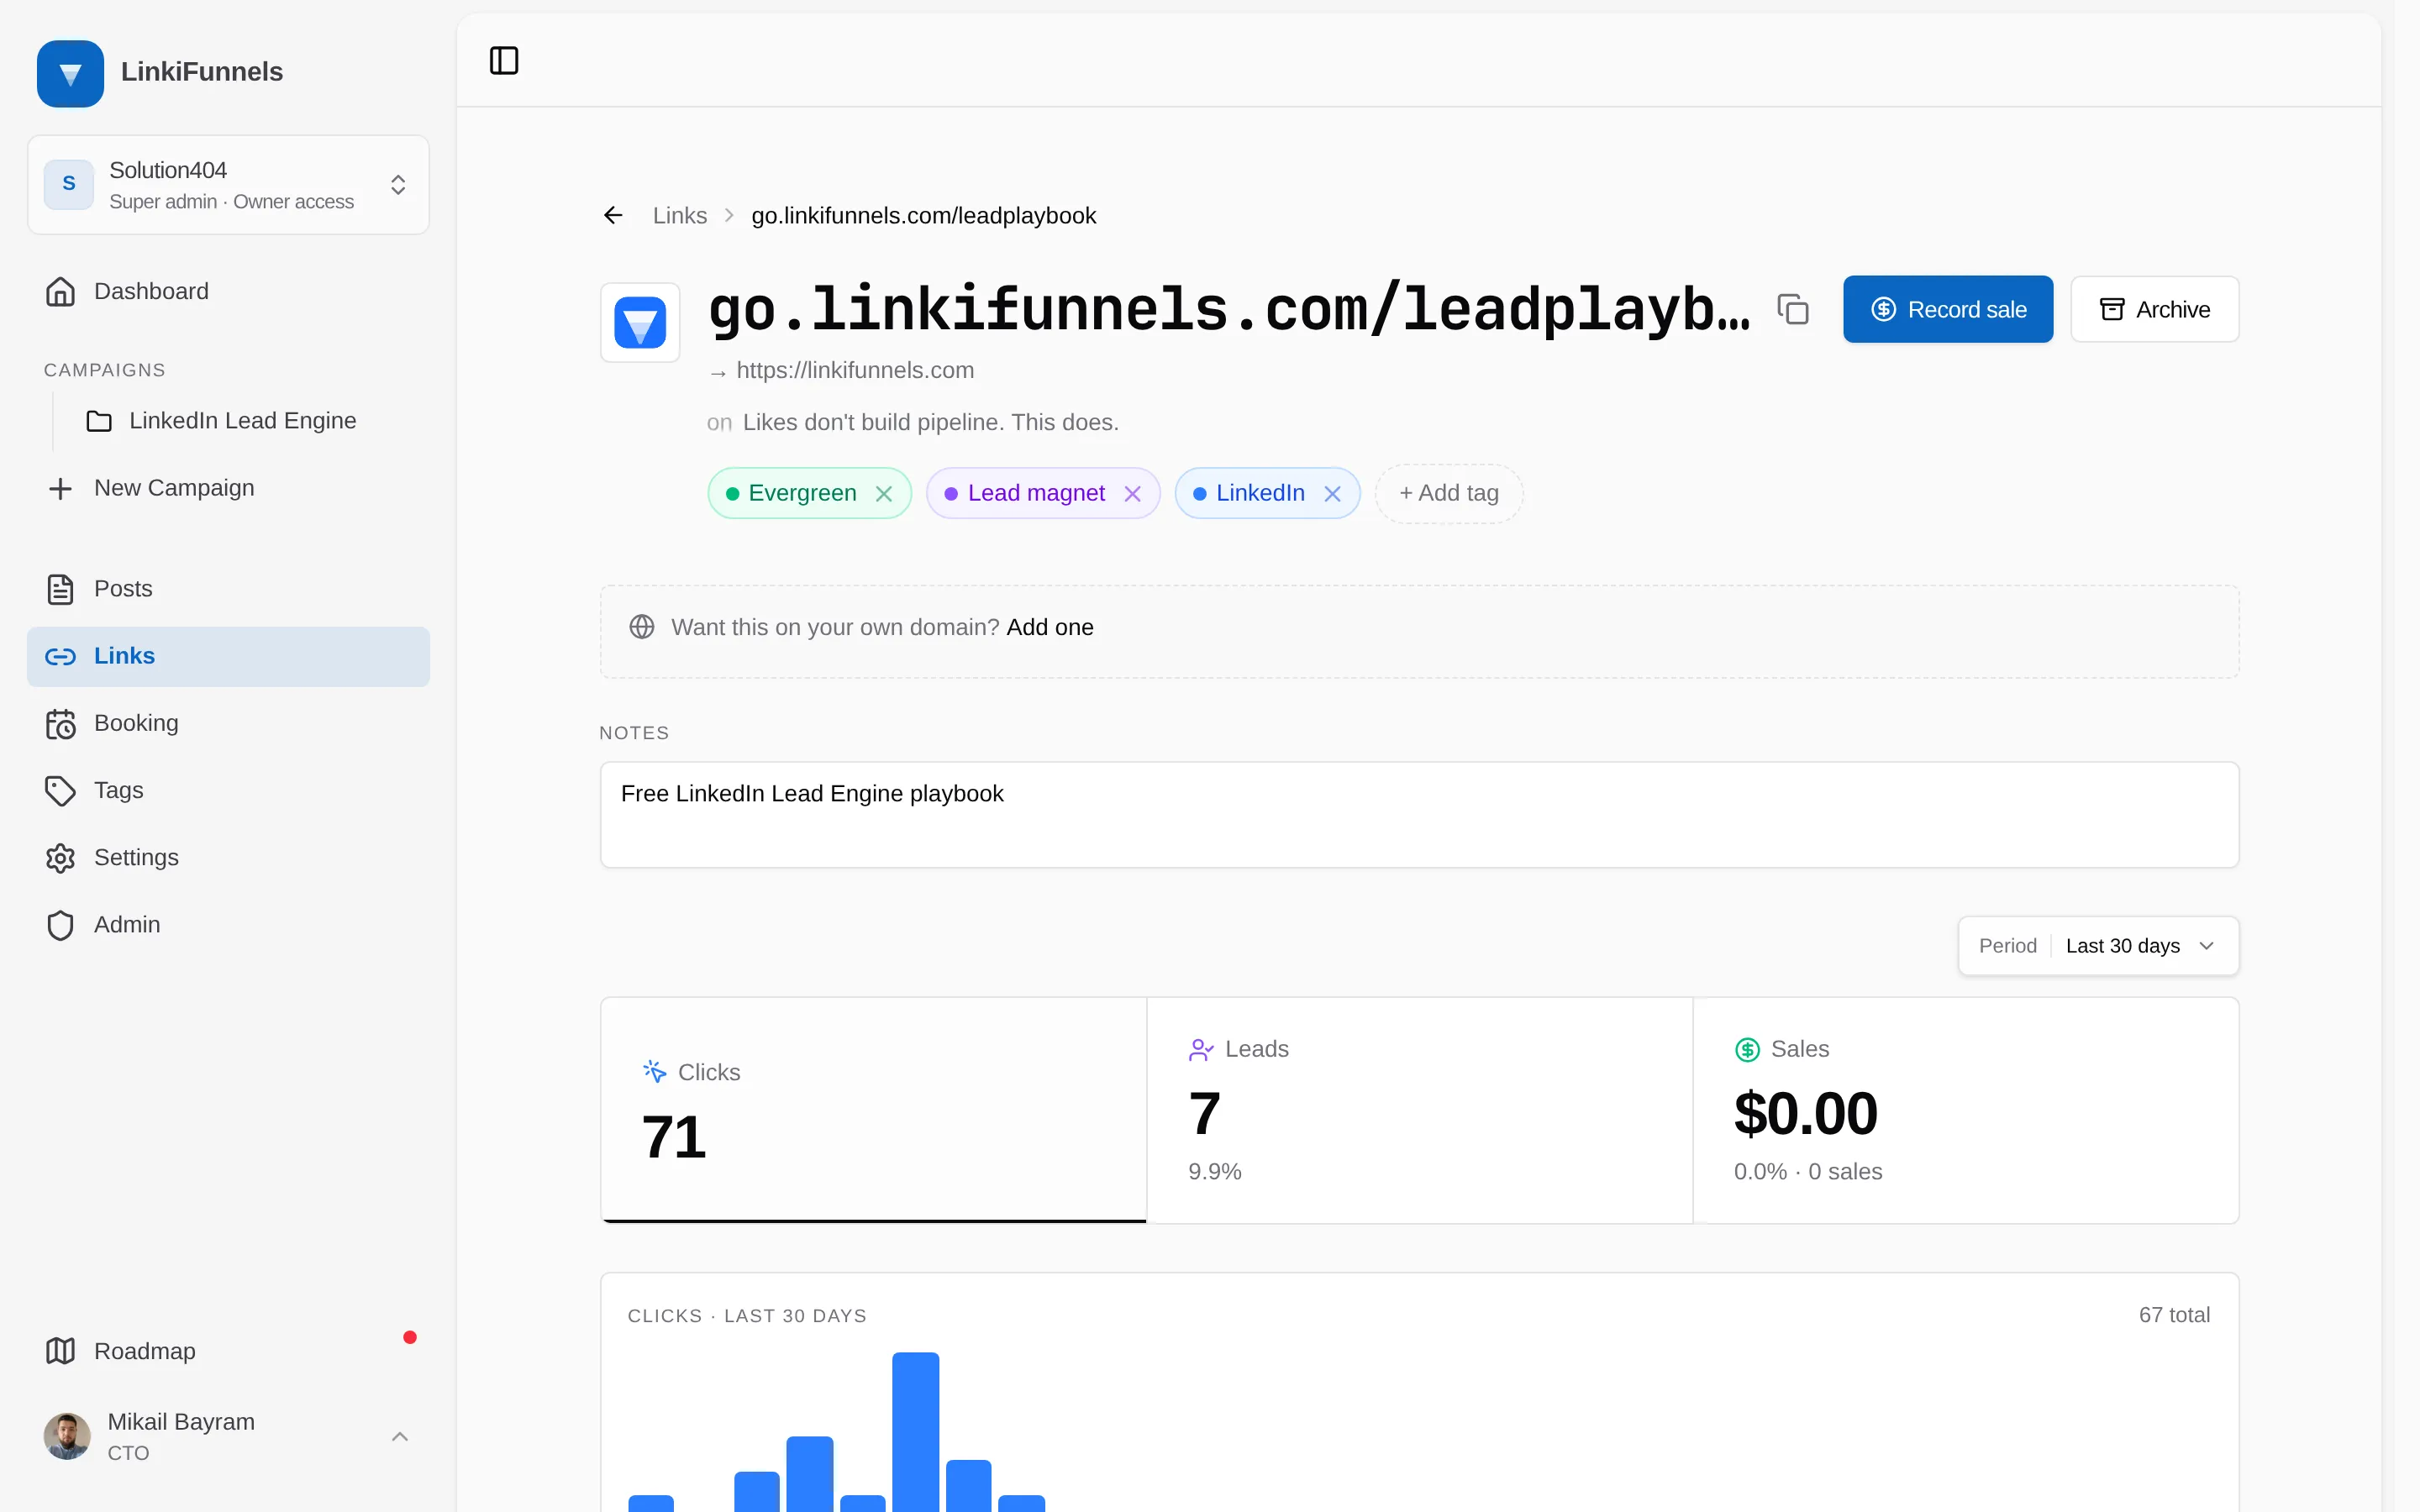The image size is (2420, 1512).
Task: Click the Links breadcrumb
Action: pos(679,215)
